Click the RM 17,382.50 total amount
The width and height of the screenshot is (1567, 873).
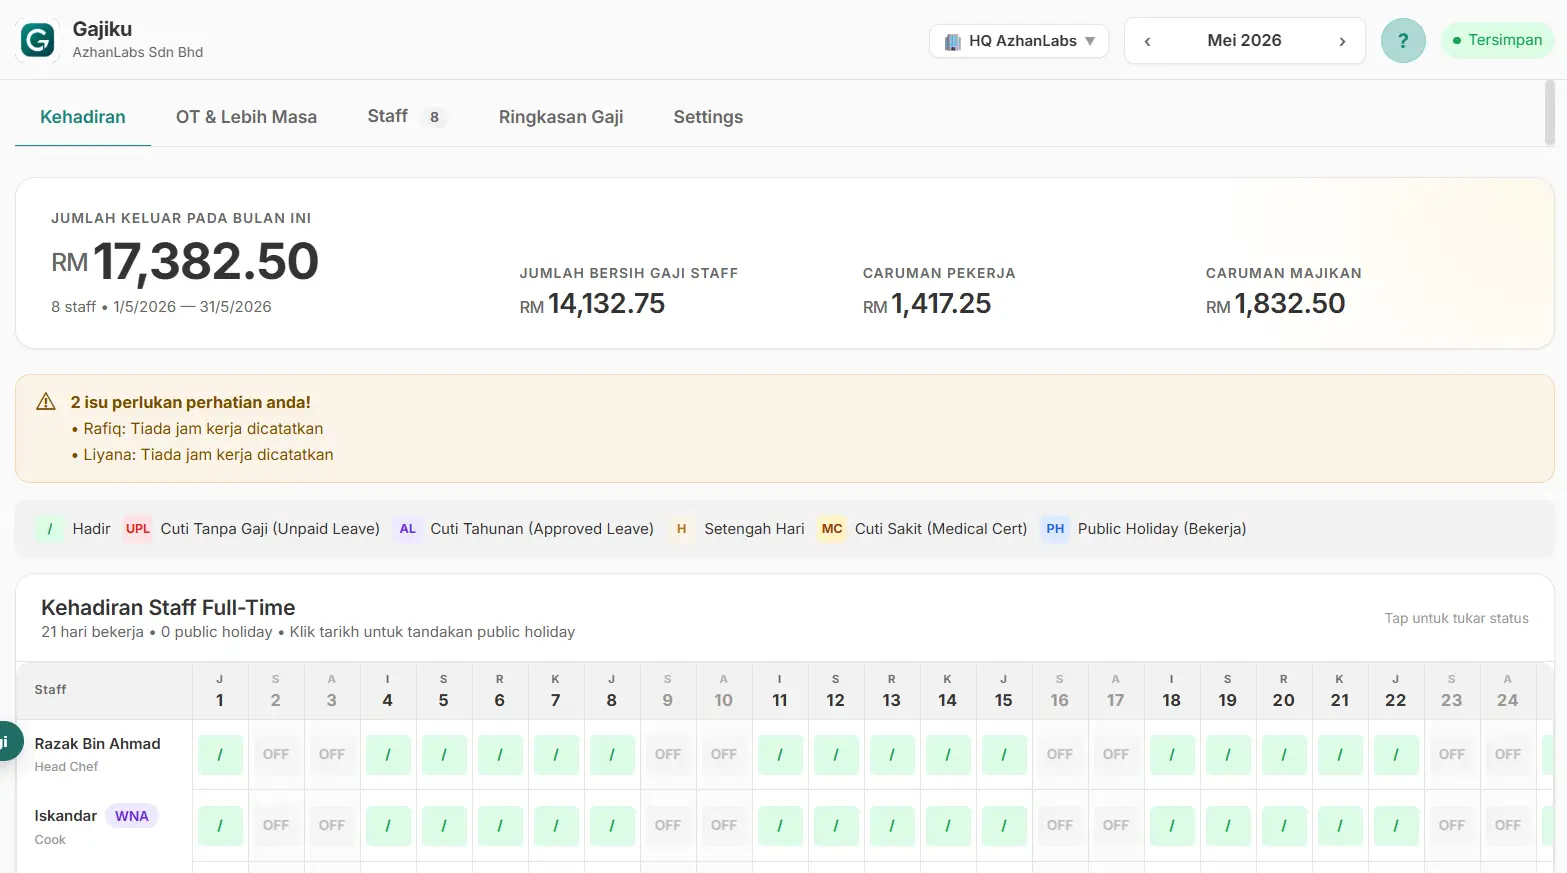point(185,262)
